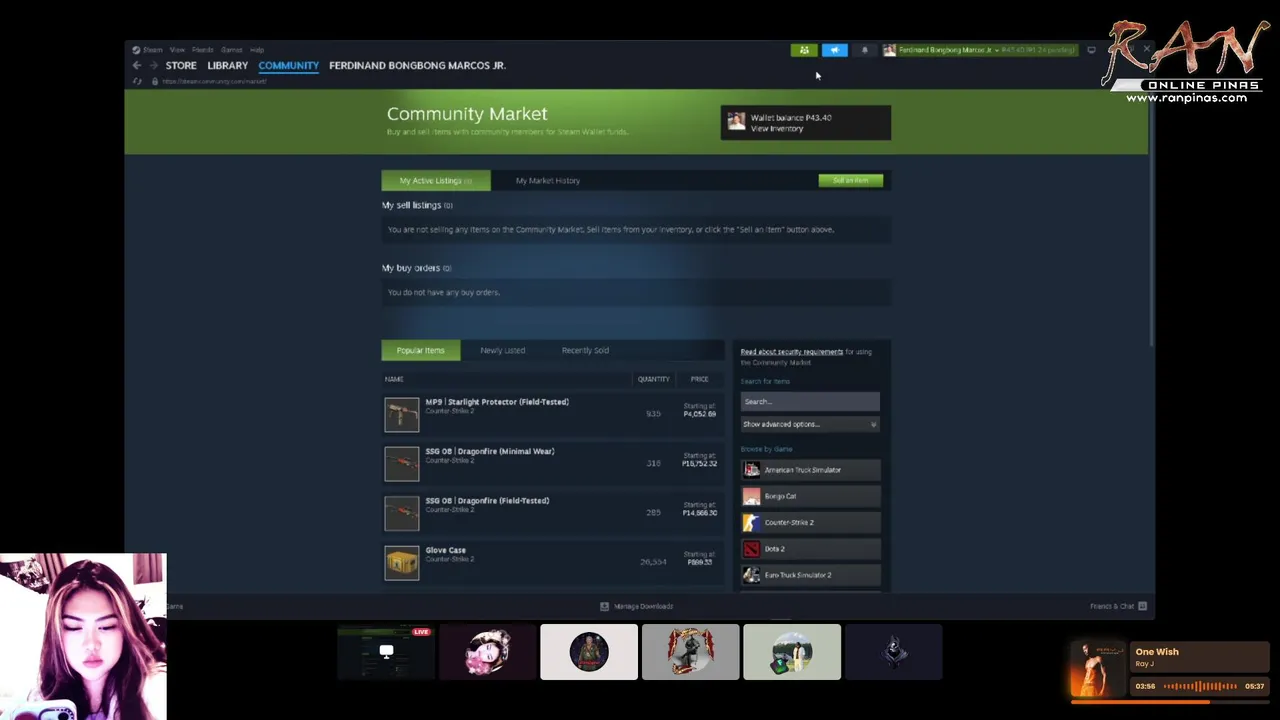Open the Steam menu
The image size is (1280, 720).
coord(152,49)
